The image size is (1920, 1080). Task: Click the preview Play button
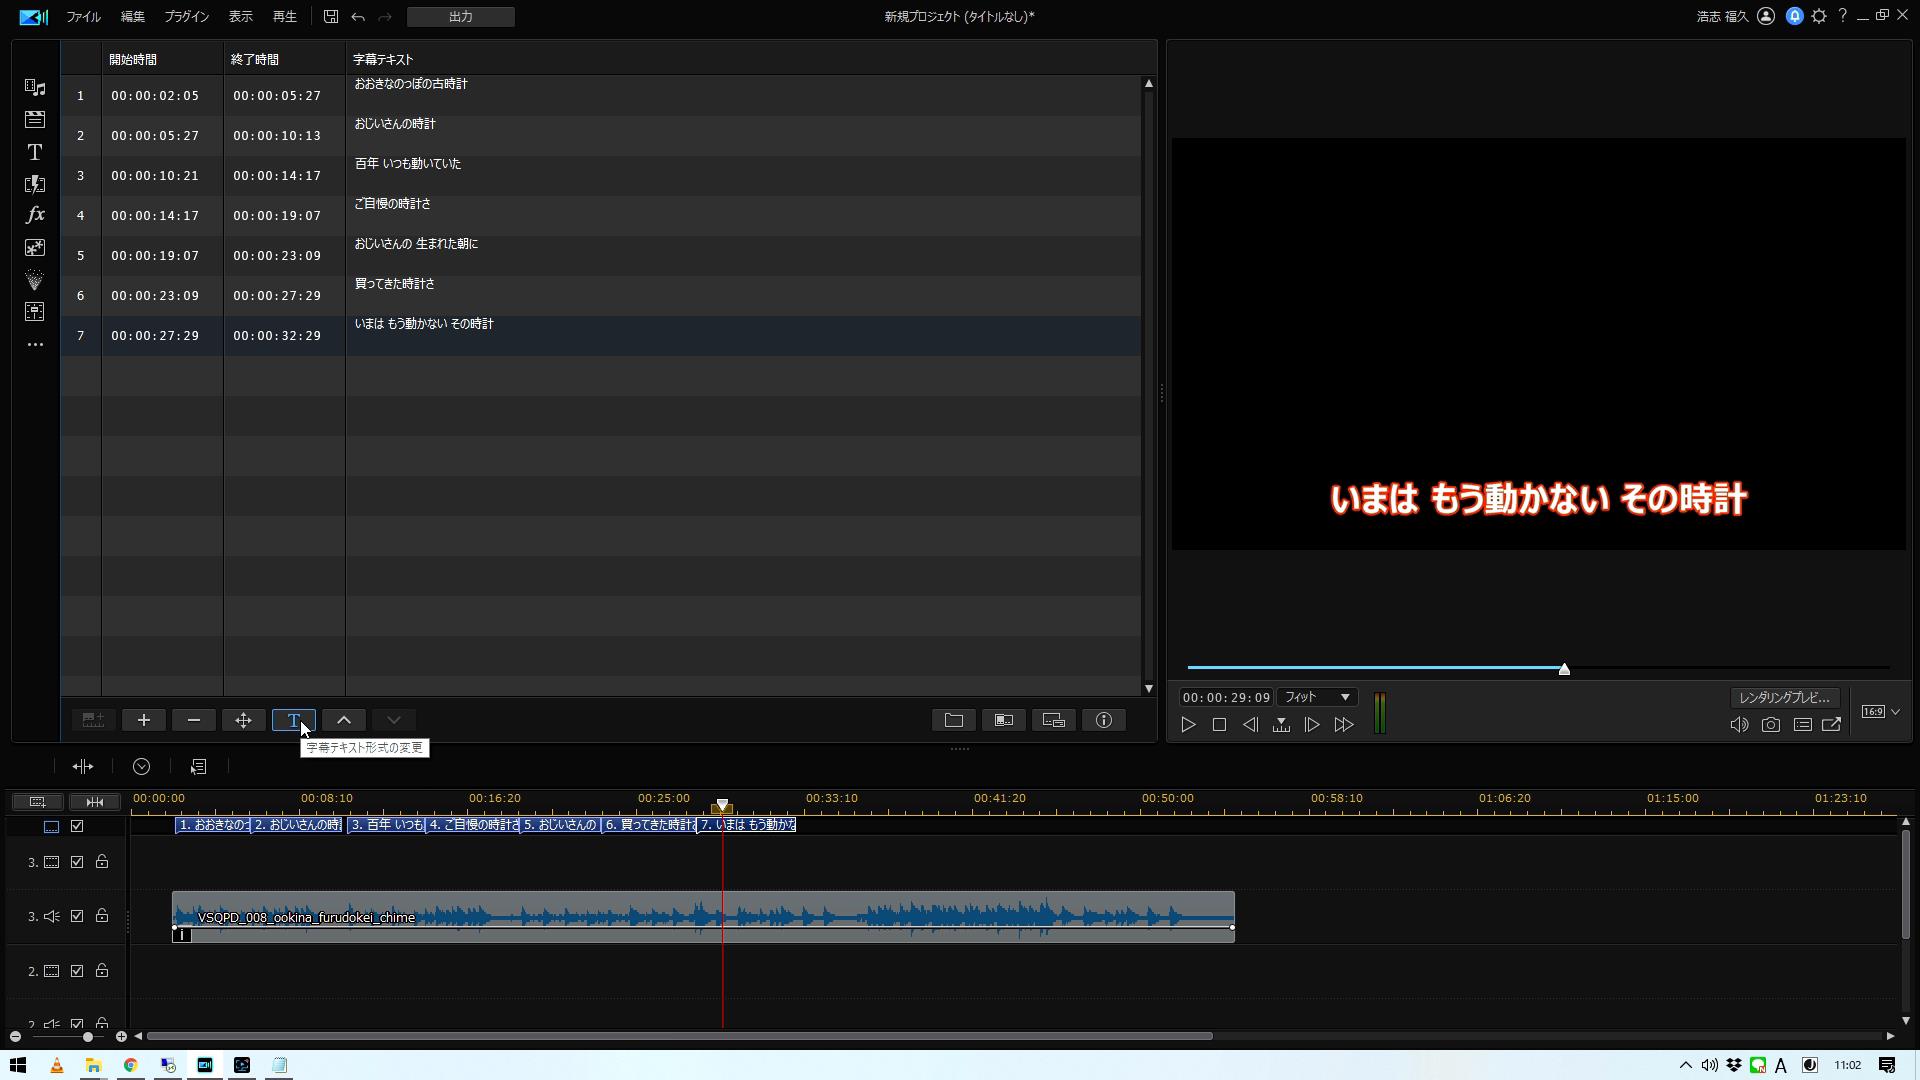[x=1188, y=725]
